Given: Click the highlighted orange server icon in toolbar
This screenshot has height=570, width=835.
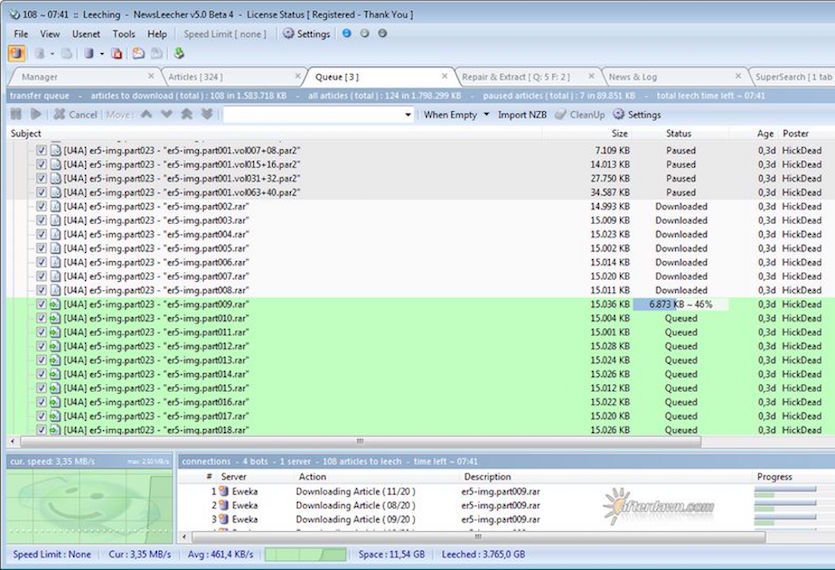Looking at the screenshot, I should click(17, 53).
